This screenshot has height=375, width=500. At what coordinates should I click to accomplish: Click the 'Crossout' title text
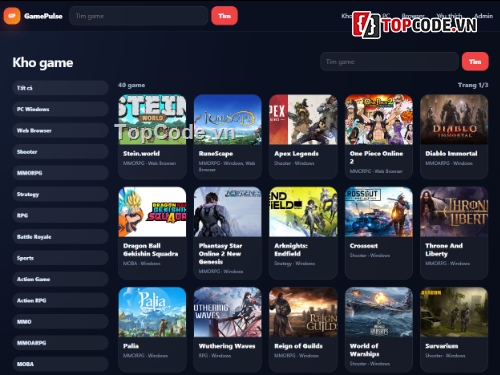[364, 246]
